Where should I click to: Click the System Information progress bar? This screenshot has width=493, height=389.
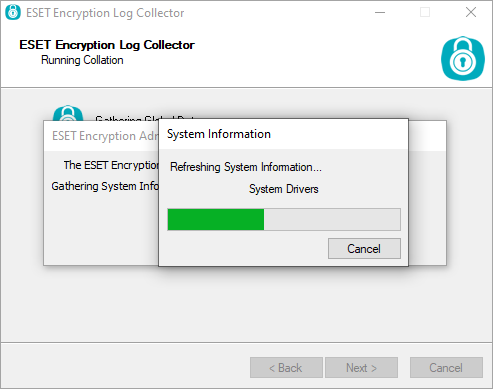tap(284, 219)
